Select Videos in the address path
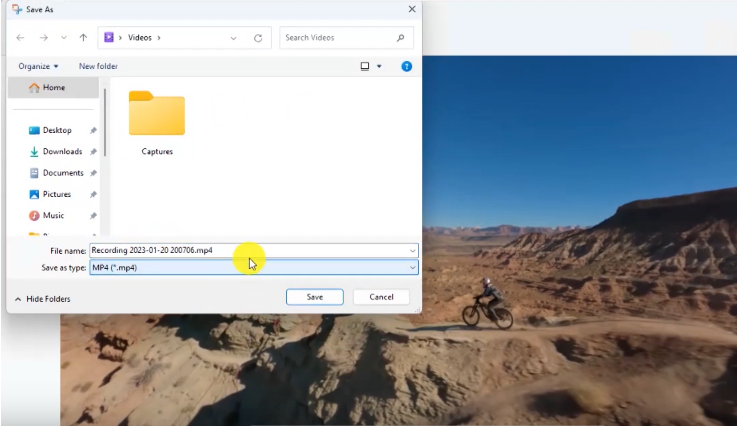The height and width of the screenshot is (426, 737). click(140, 38)
